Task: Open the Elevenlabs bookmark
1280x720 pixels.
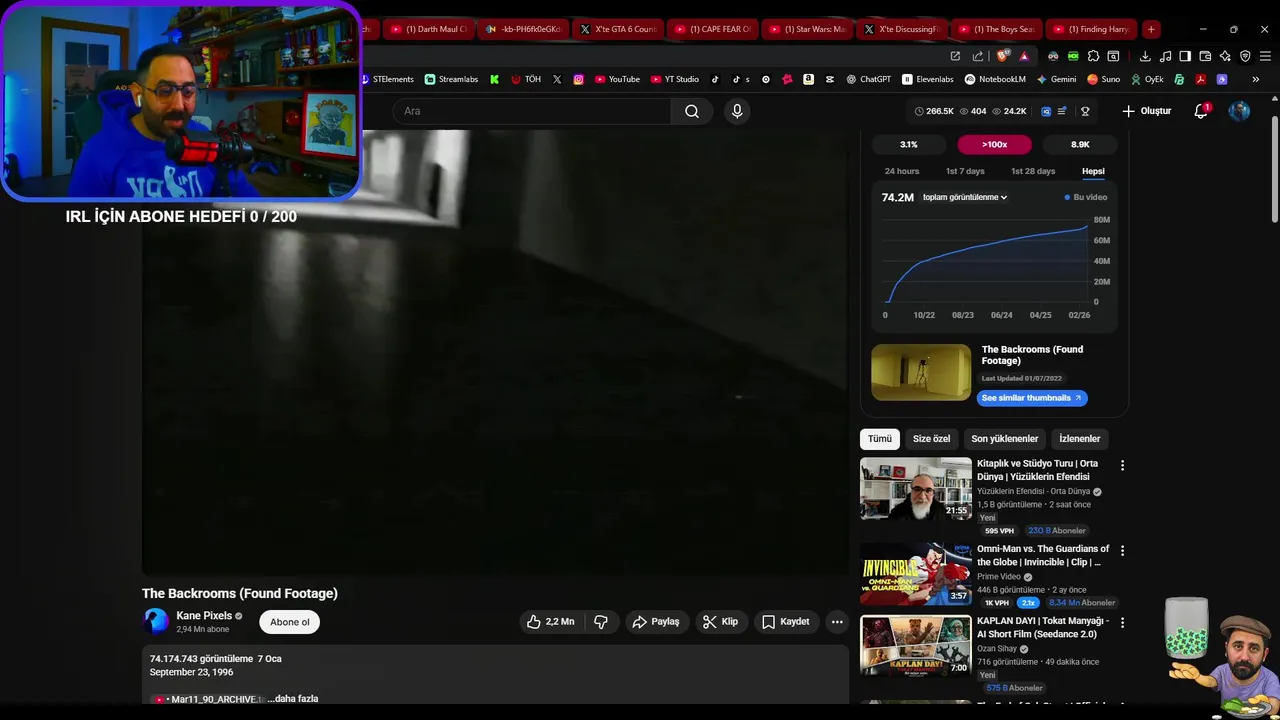Action: click(x=928, y=79)
